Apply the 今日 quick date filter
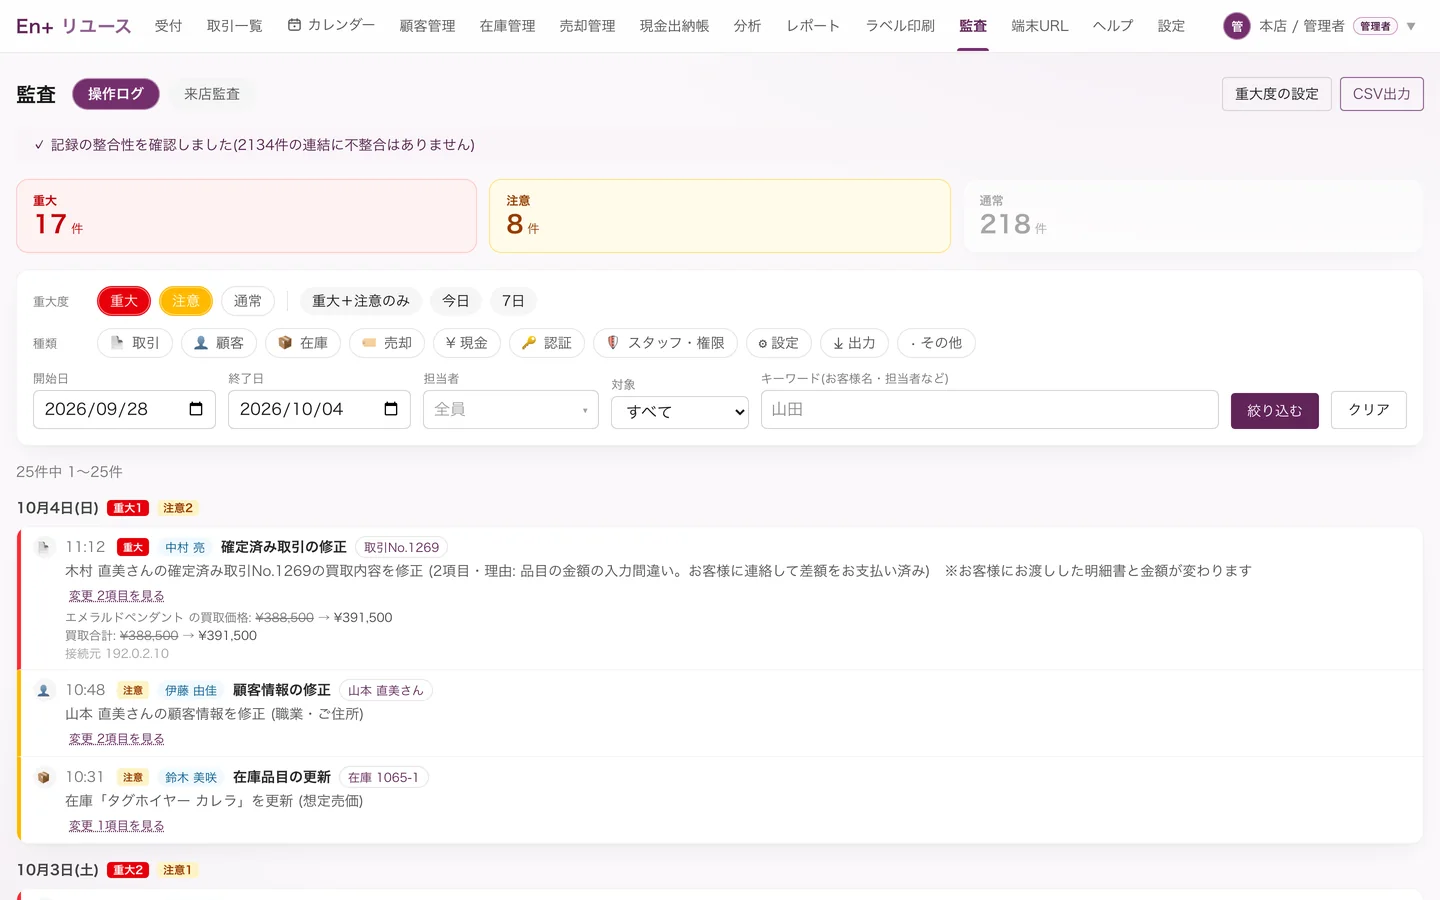 [x=456, y=301]
